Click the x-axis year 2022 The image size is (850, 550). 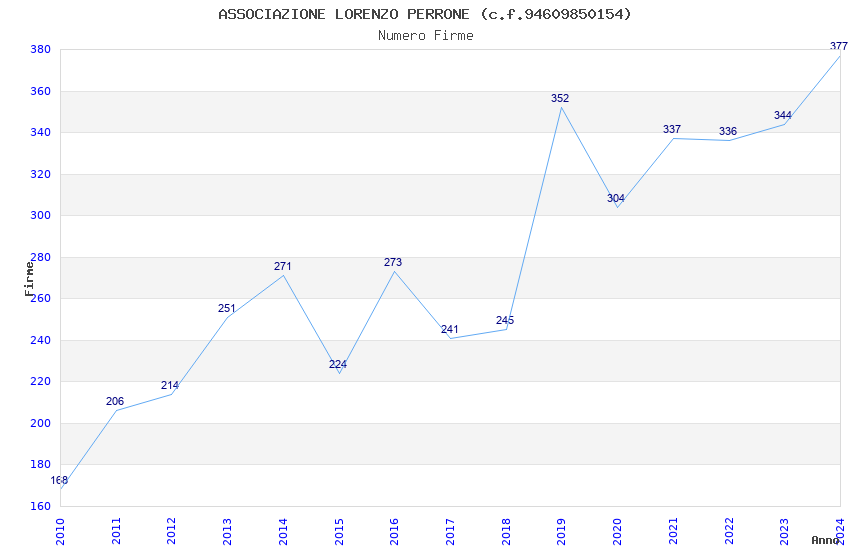click(729, 531)
